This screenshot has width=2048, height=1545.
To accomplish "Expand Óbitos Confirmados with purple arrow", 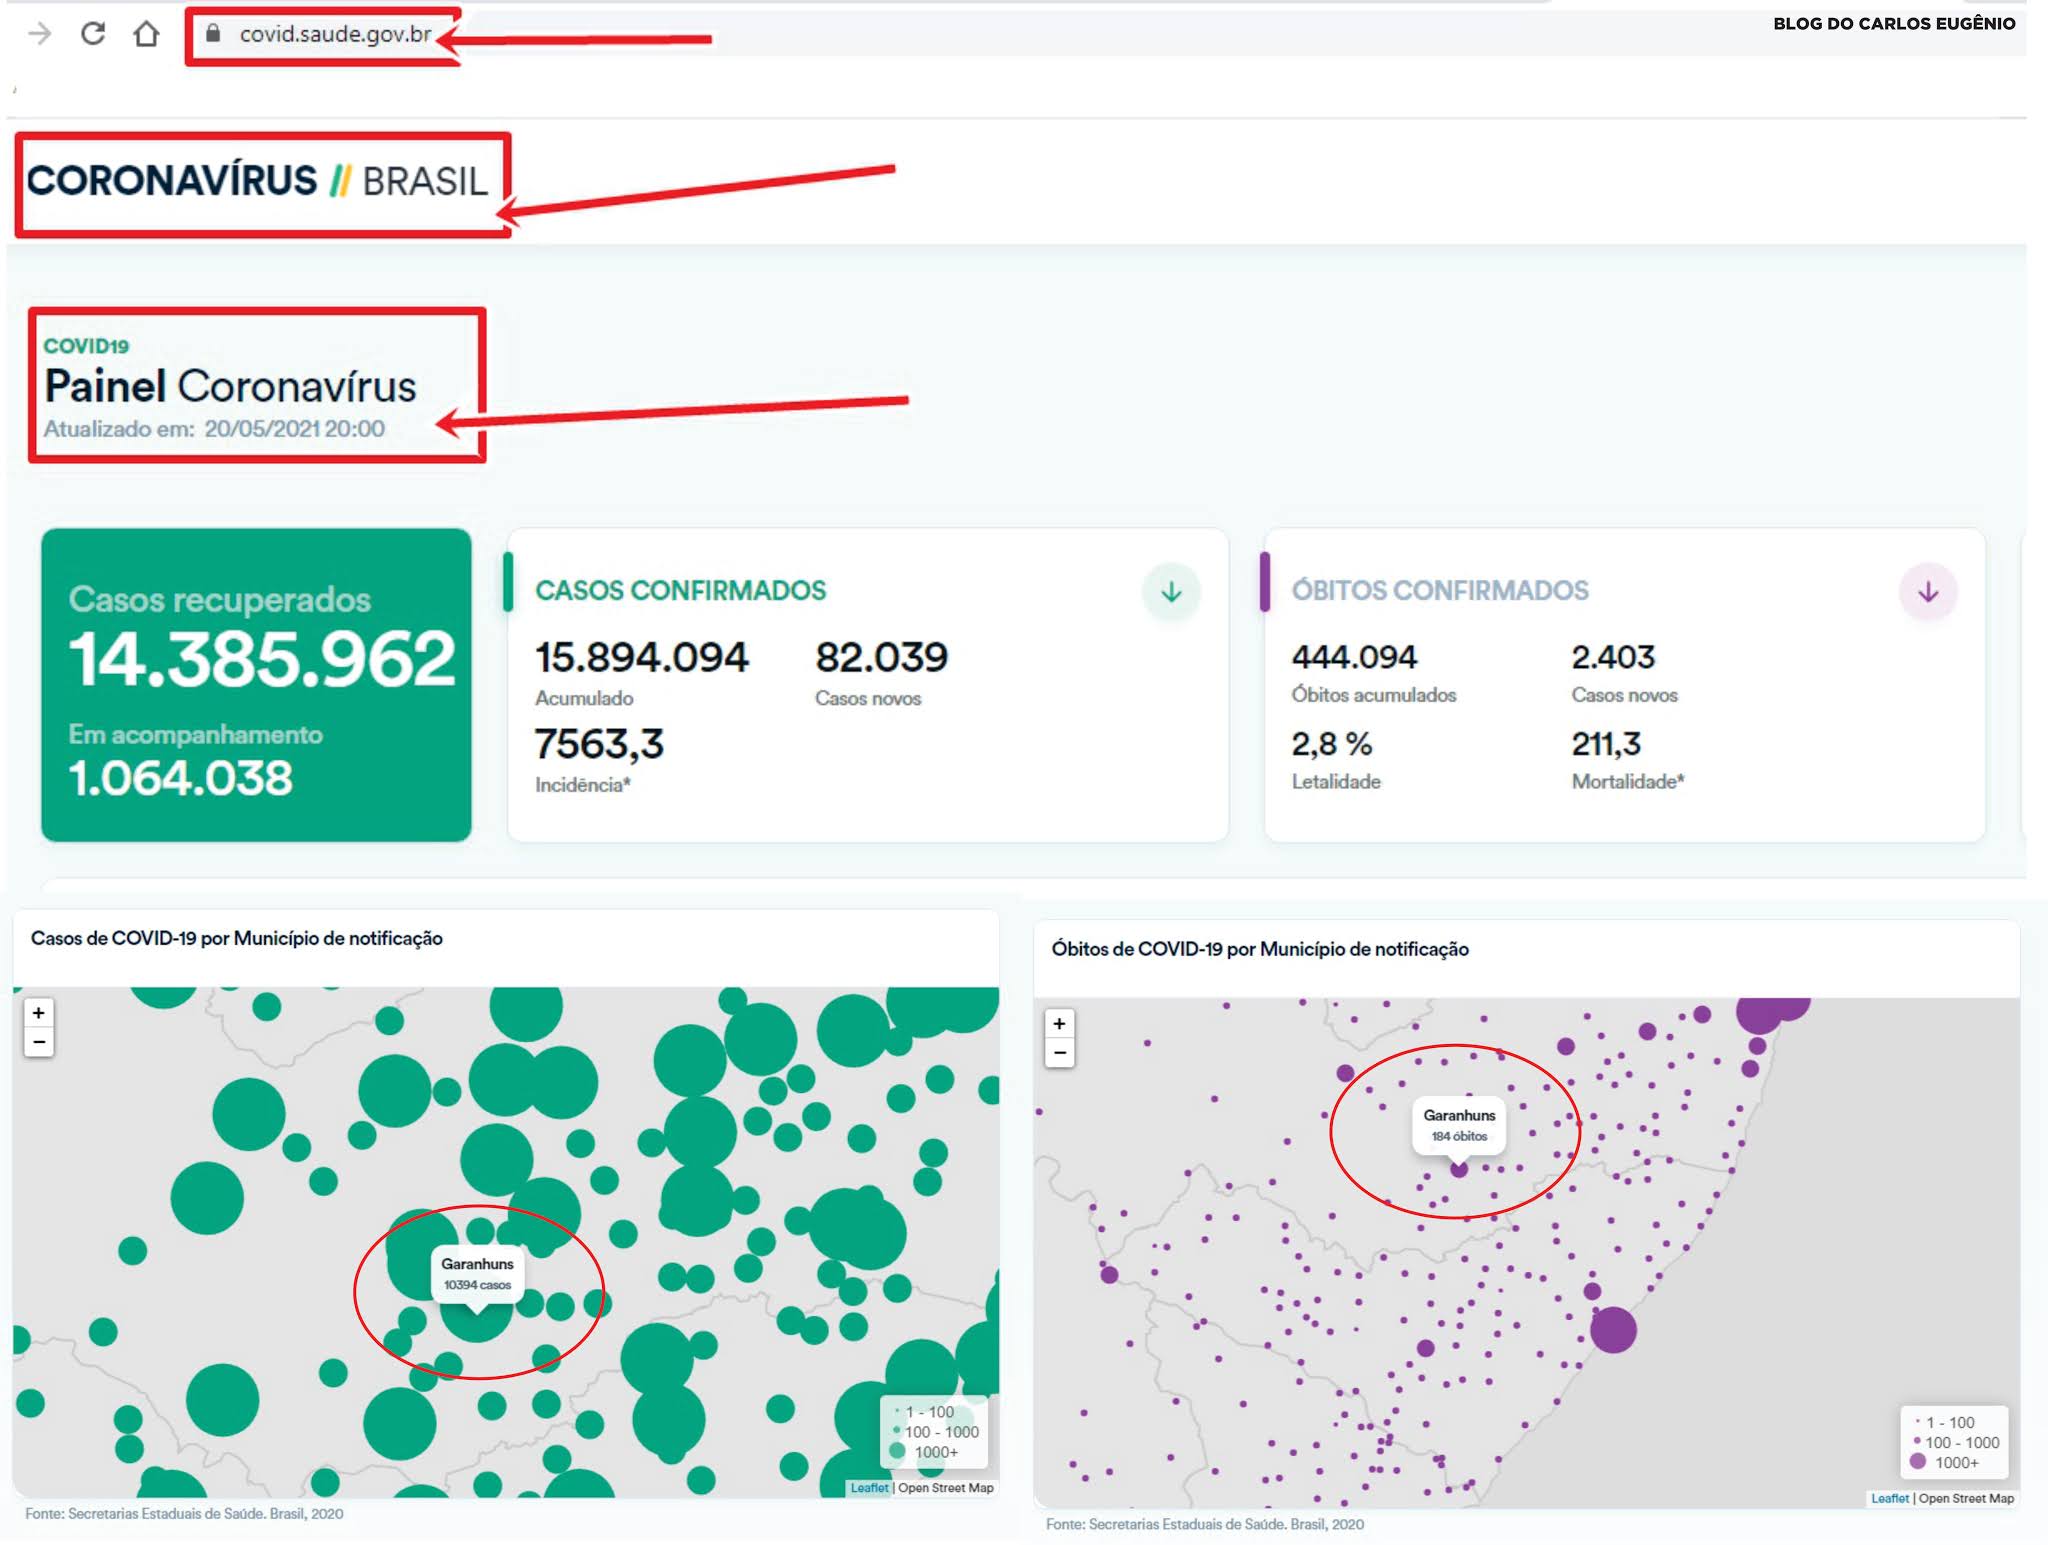I will pyautogui.click(x=1927, y=592).
